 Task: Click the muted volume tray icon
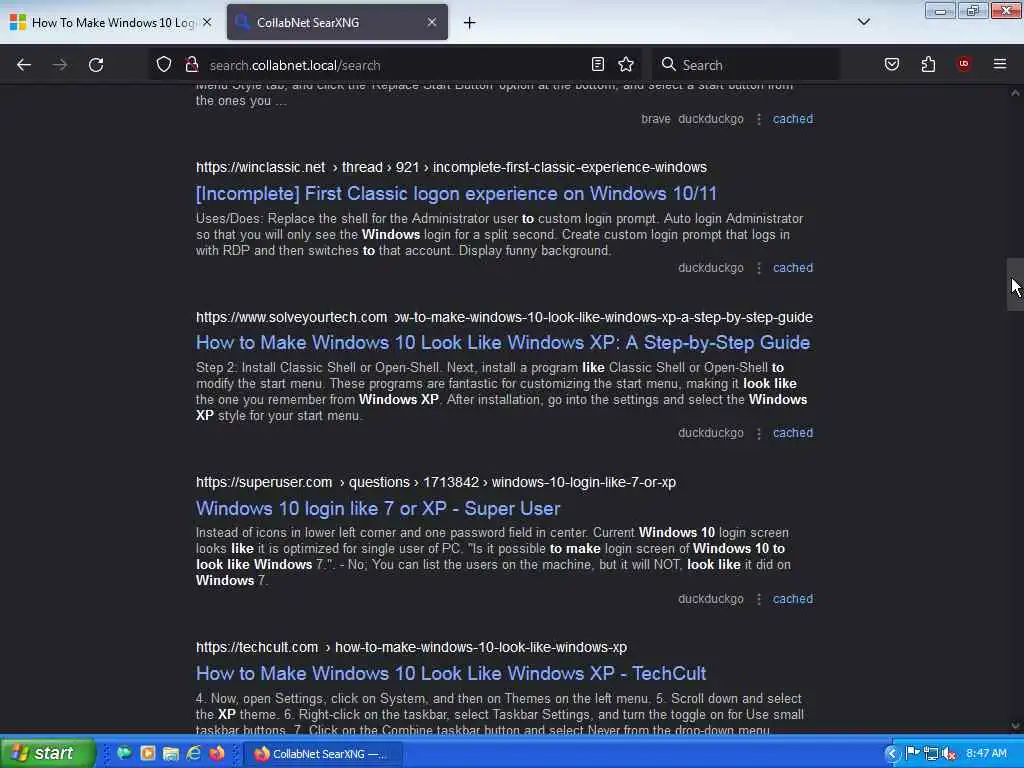[x=949, y=754]
